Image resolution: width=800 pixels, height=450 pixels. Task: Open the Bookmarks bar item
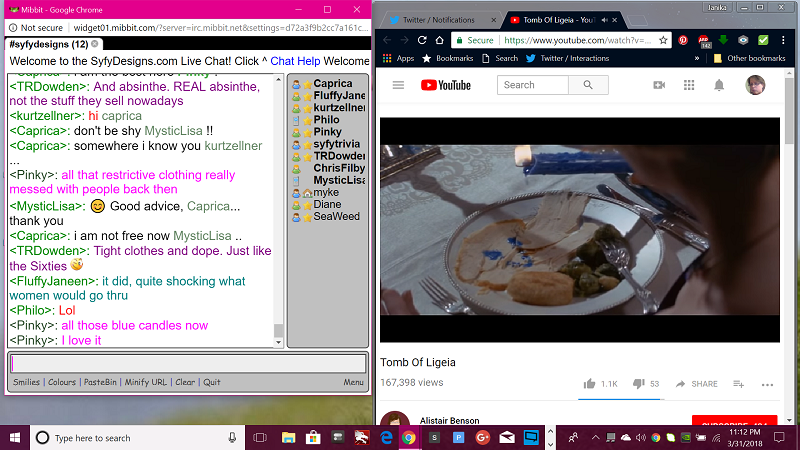point(448,58)
